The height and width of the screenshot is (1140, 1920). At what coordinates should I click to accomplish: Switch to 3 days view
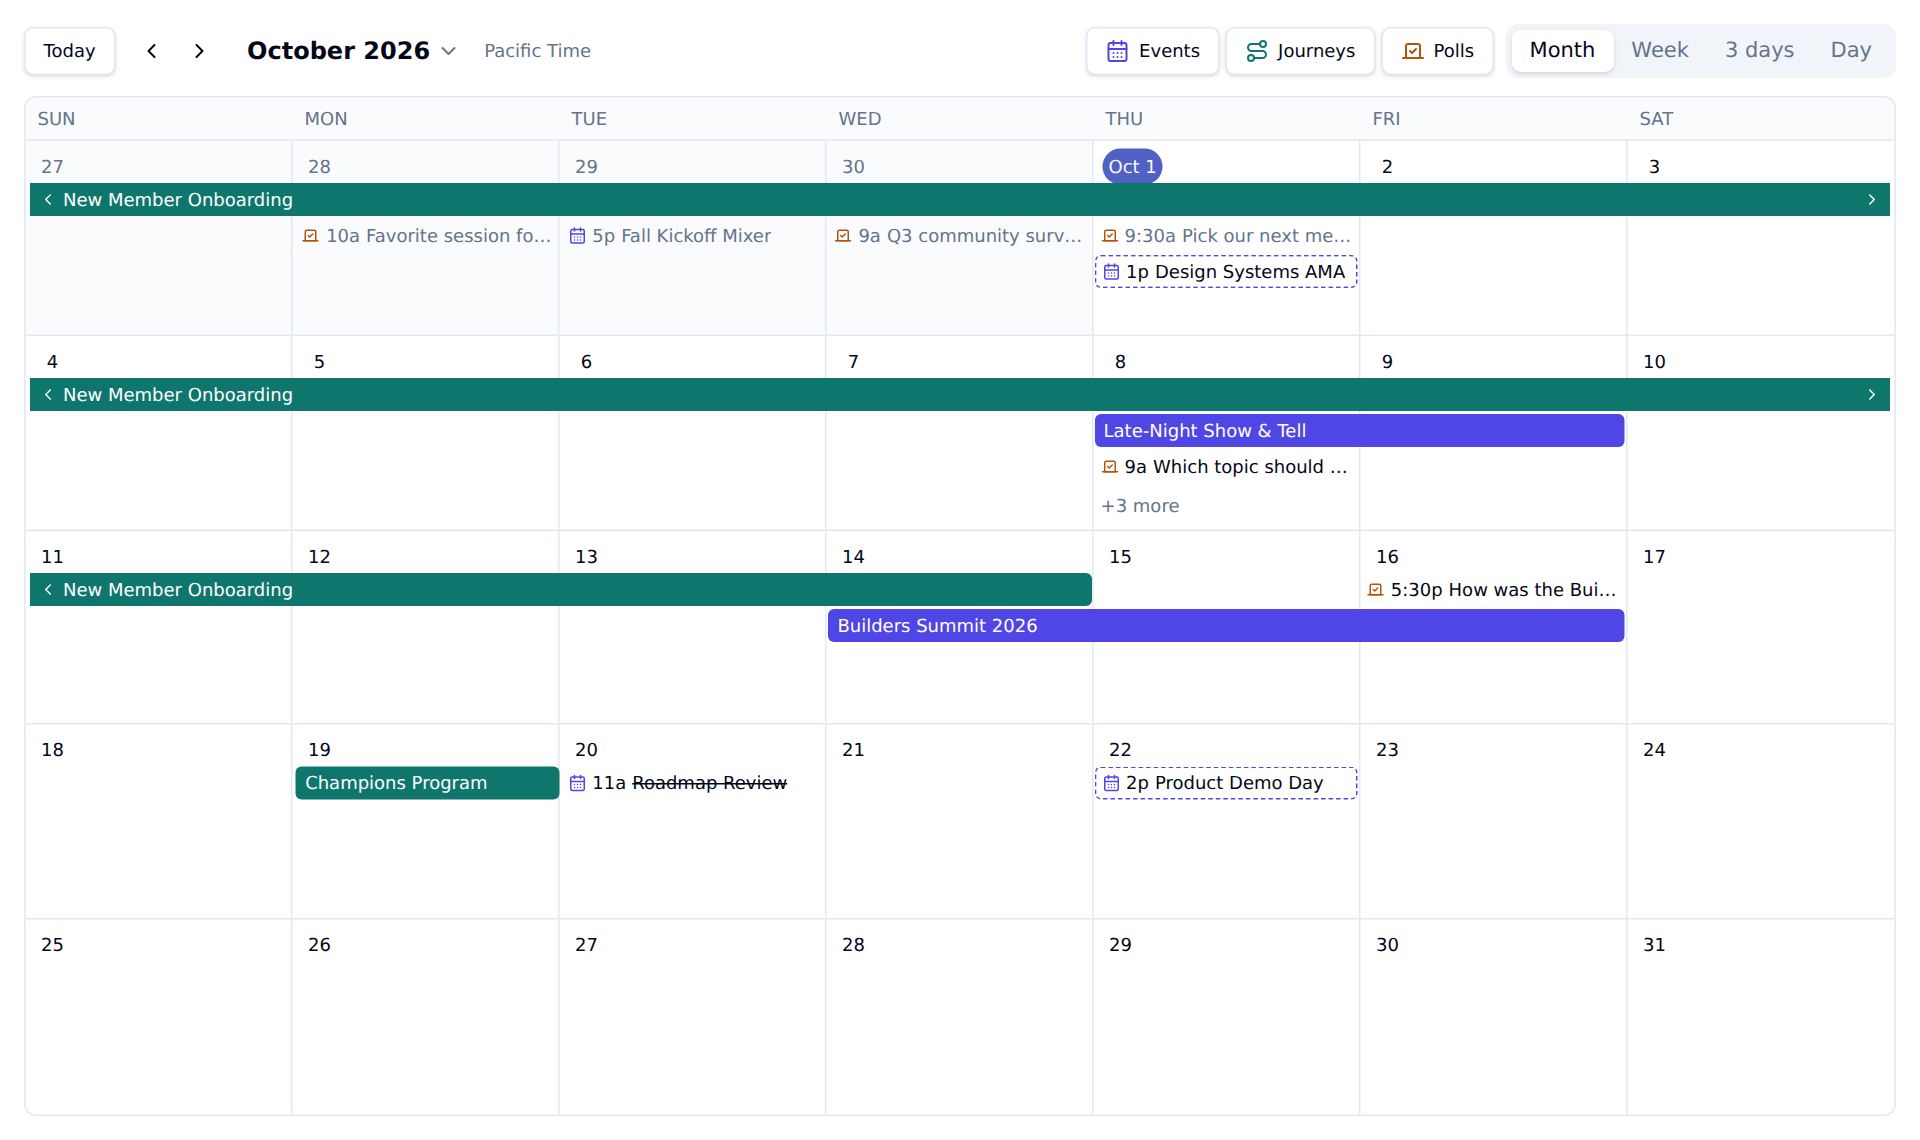click(x=1759, y=50)
